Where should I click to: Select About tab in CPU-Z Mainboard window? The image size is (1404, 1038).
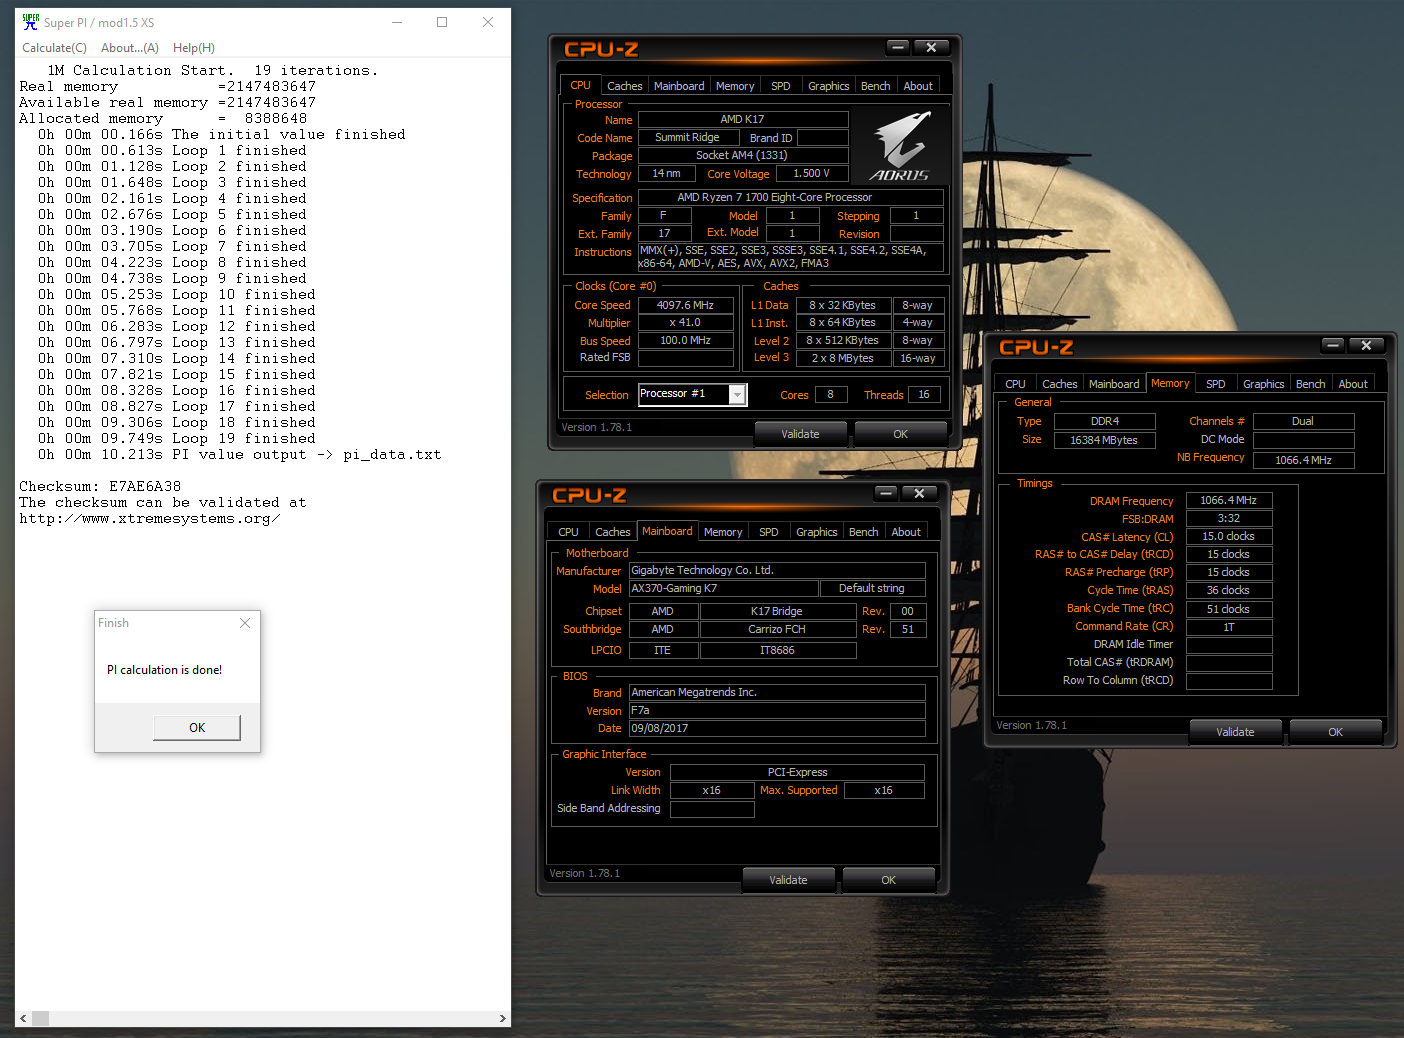point(906,532)
